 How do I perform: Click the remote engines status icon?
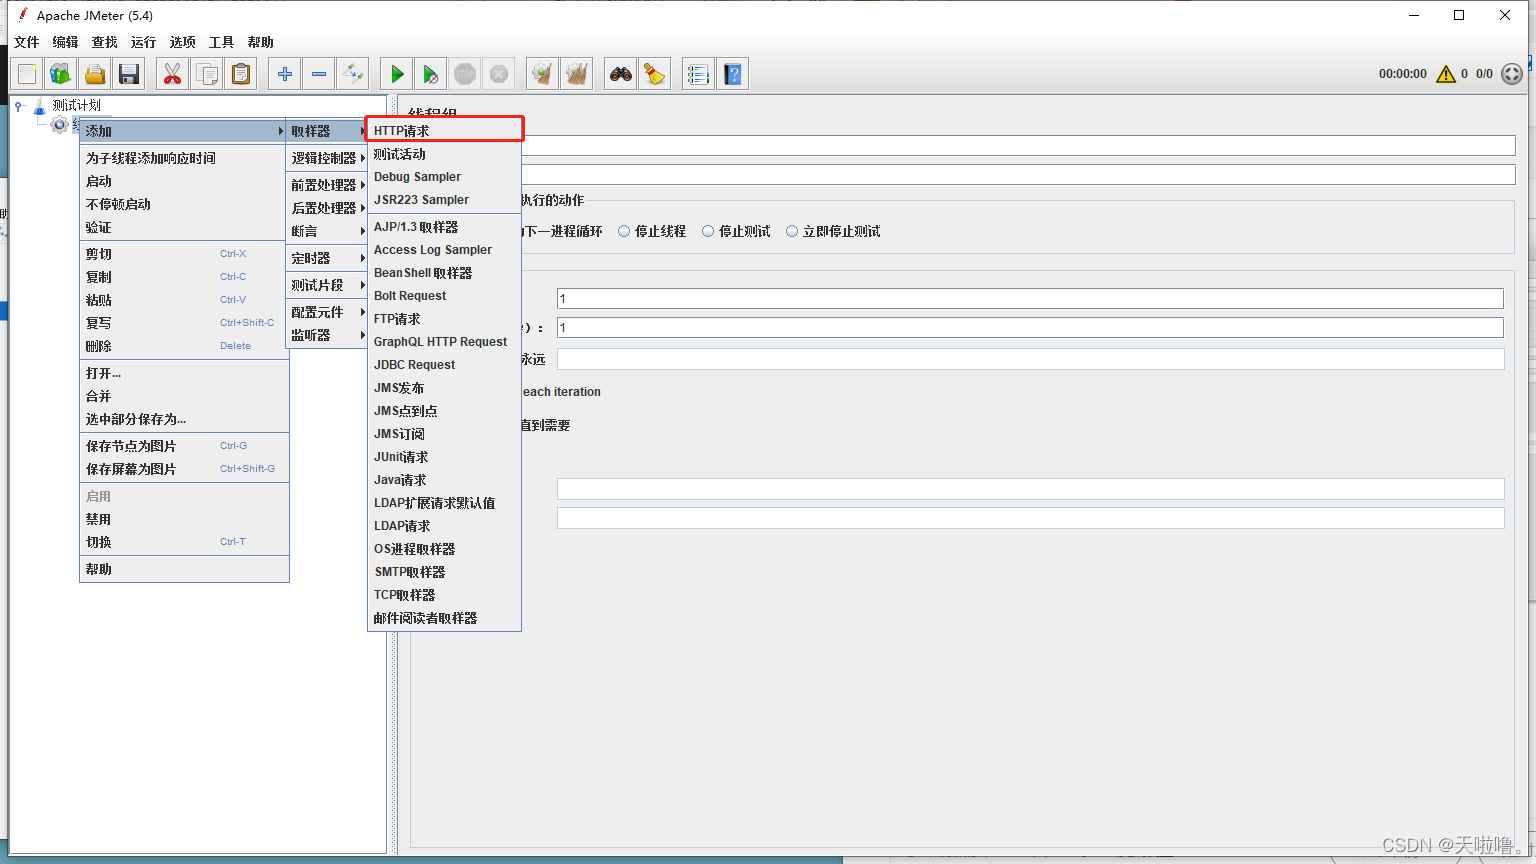pyautogui.click(x=1512, y=74)
